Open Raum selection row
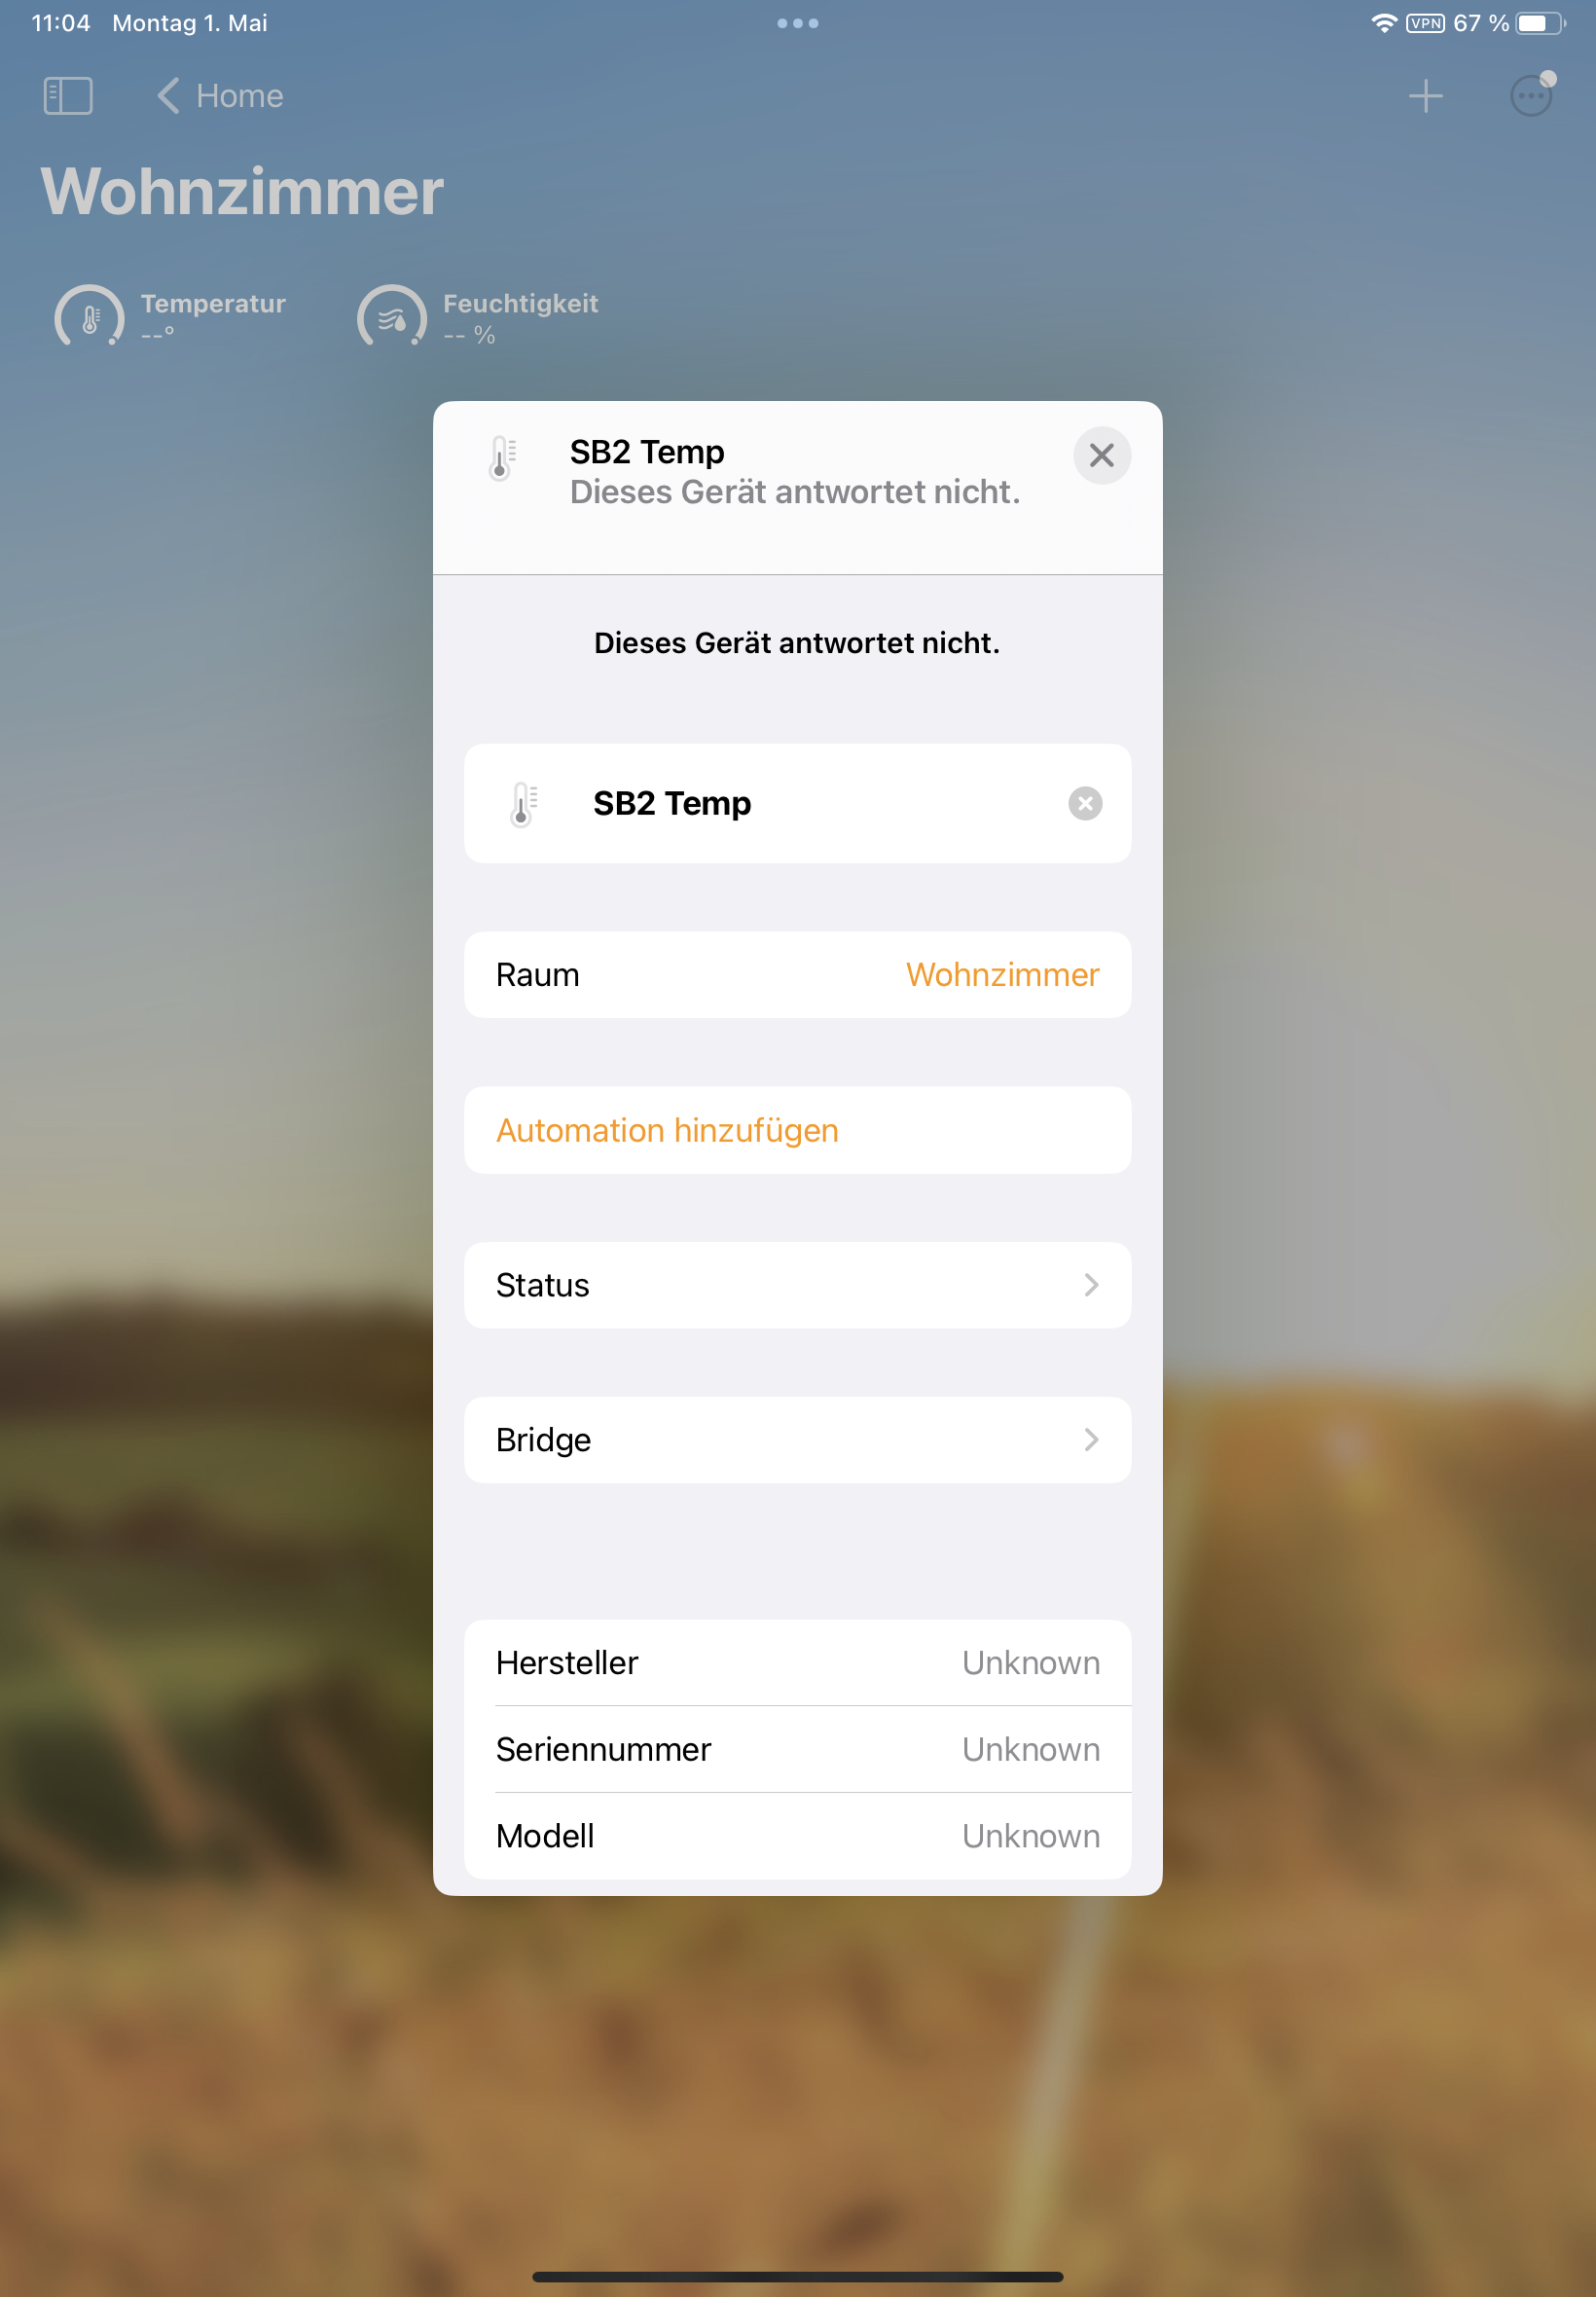1596x2297 pixels. pyautogui.click(x=797, y=975)
